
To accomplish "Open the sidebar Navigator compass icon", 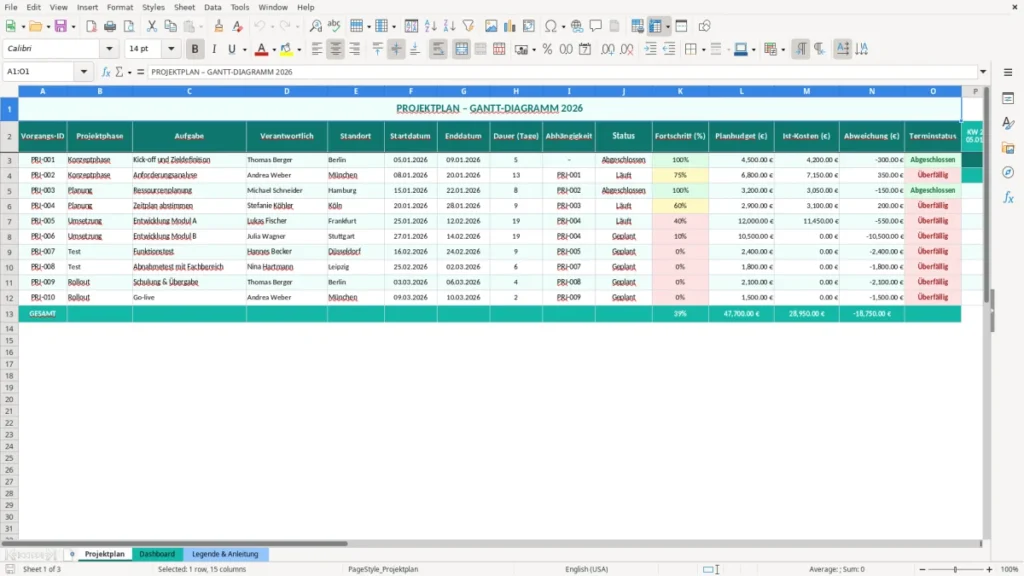I will (x=1008, y=172).
